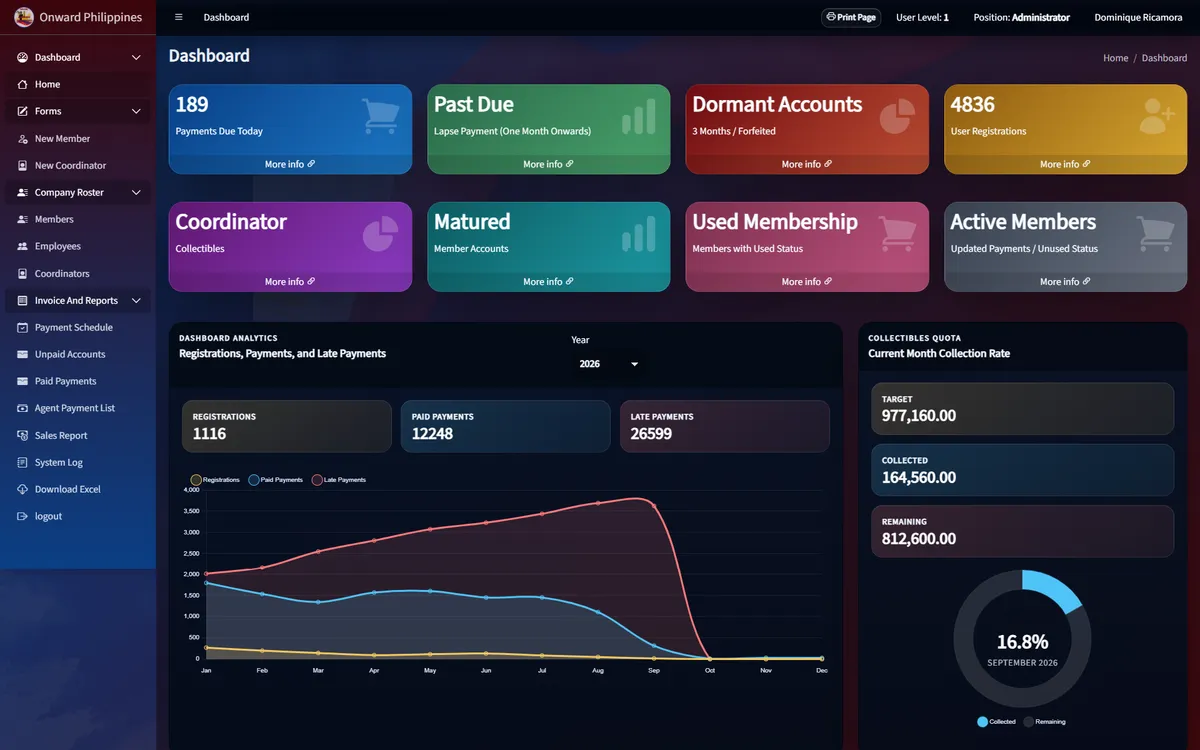Click the Home house icon in sidebar

coord(22,84)
